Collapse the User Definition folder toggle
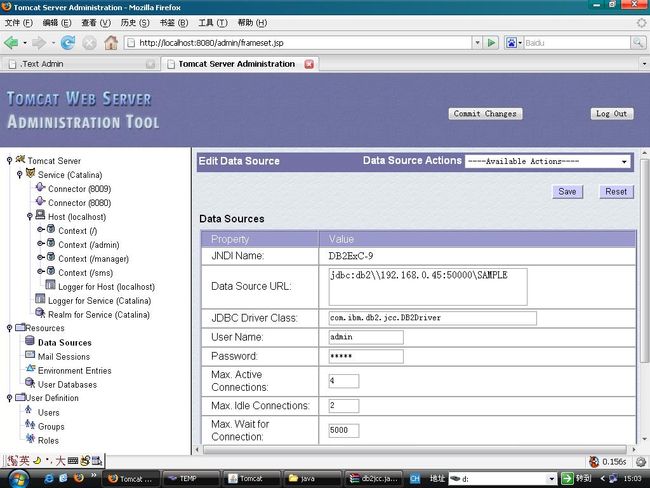 click(x=9, y=398)
